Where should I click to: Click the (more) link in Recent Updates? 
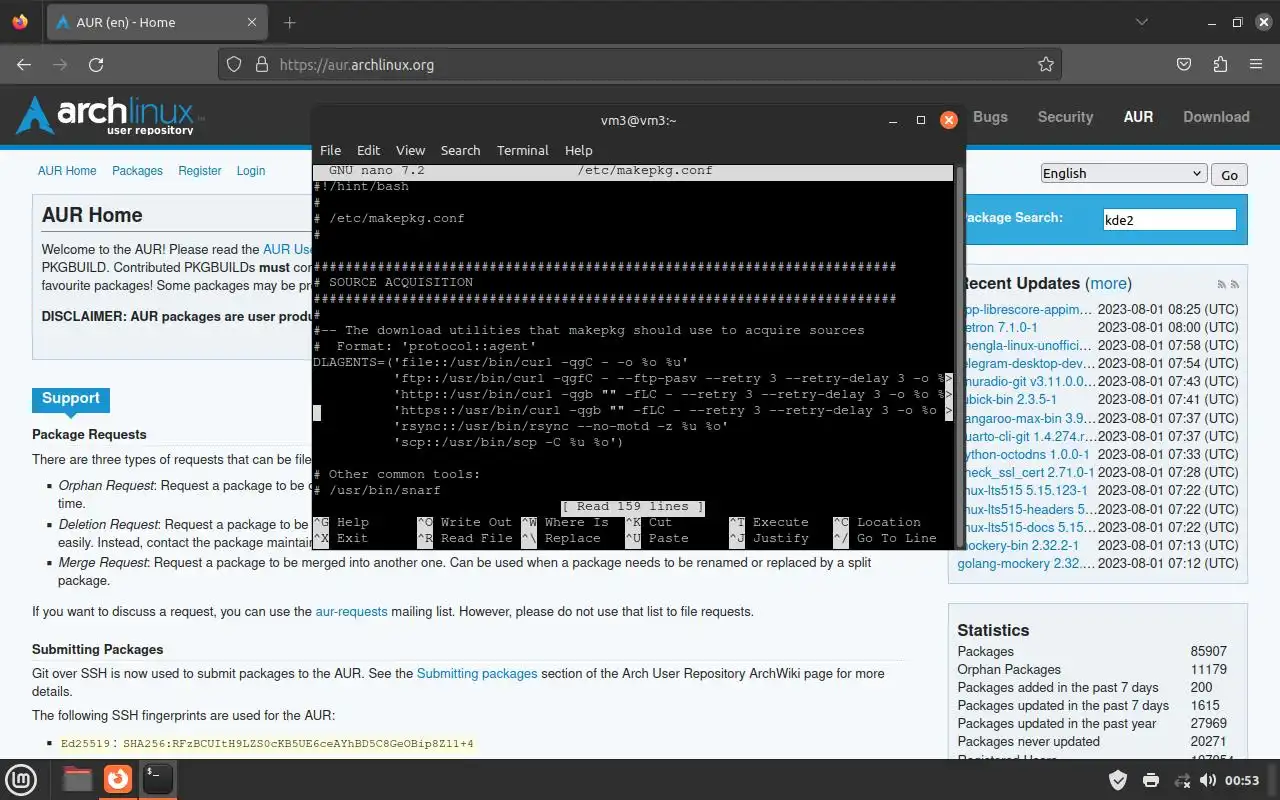click(x=1108, y=284)
